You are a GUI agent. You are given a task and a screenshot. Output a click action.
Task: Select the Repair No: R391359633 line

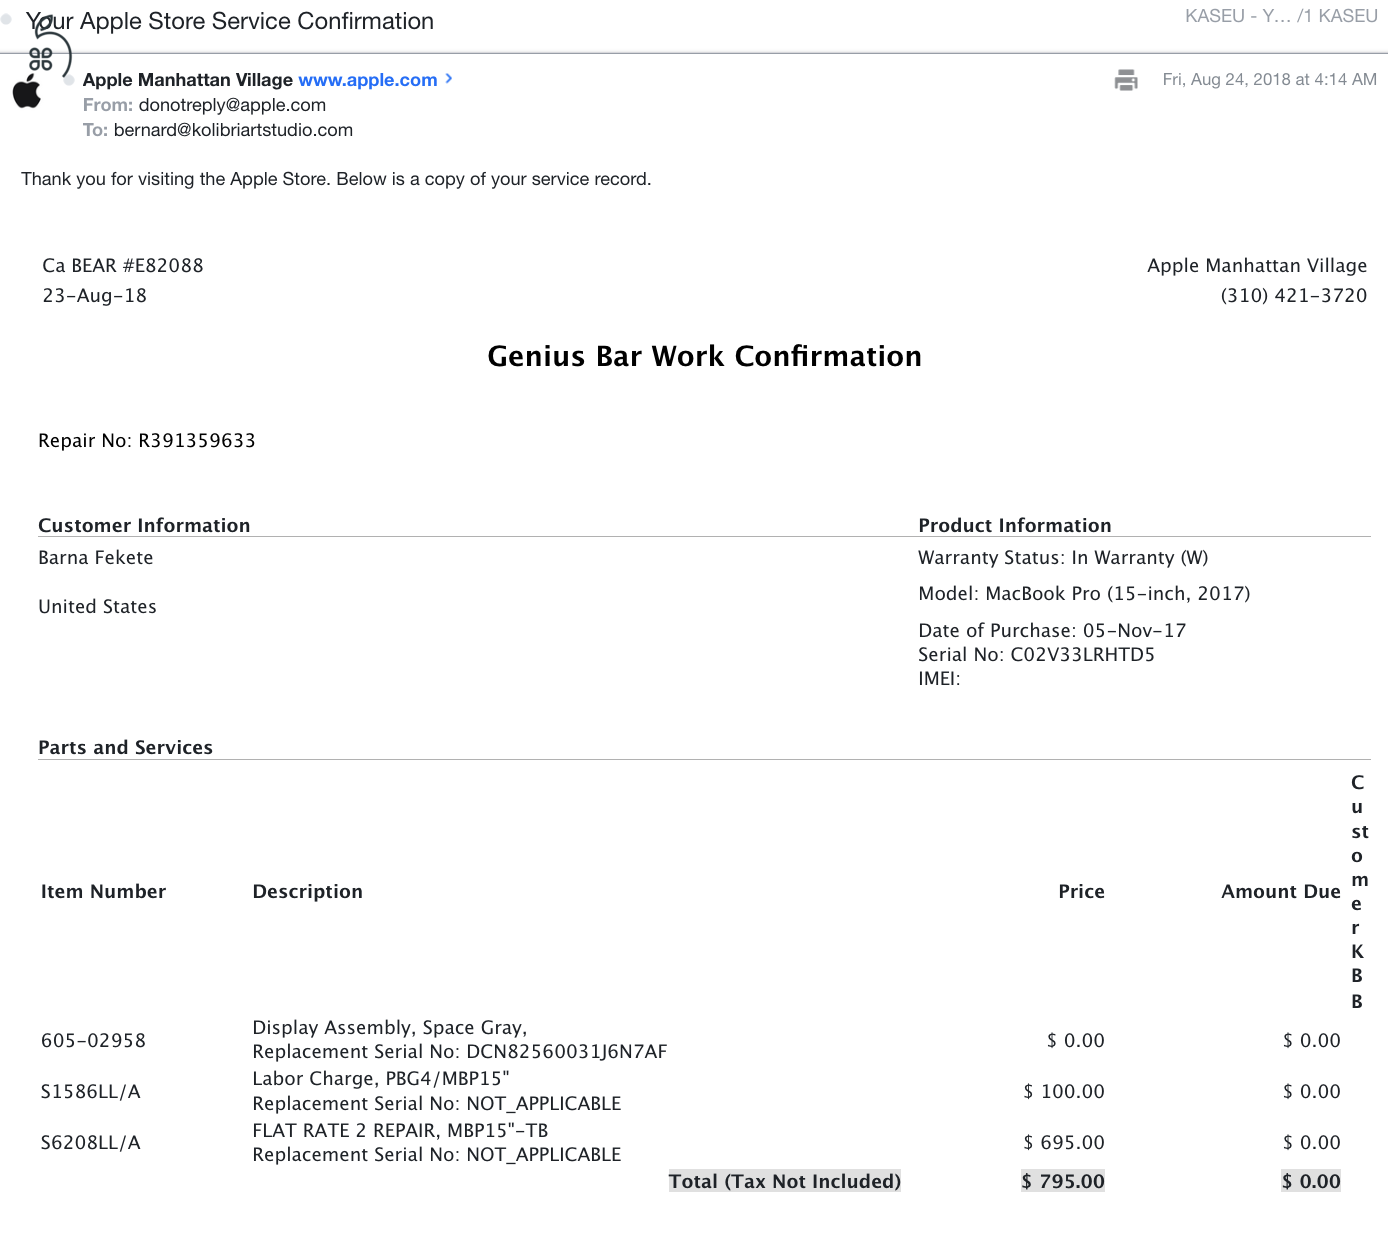tap(147, 441)
